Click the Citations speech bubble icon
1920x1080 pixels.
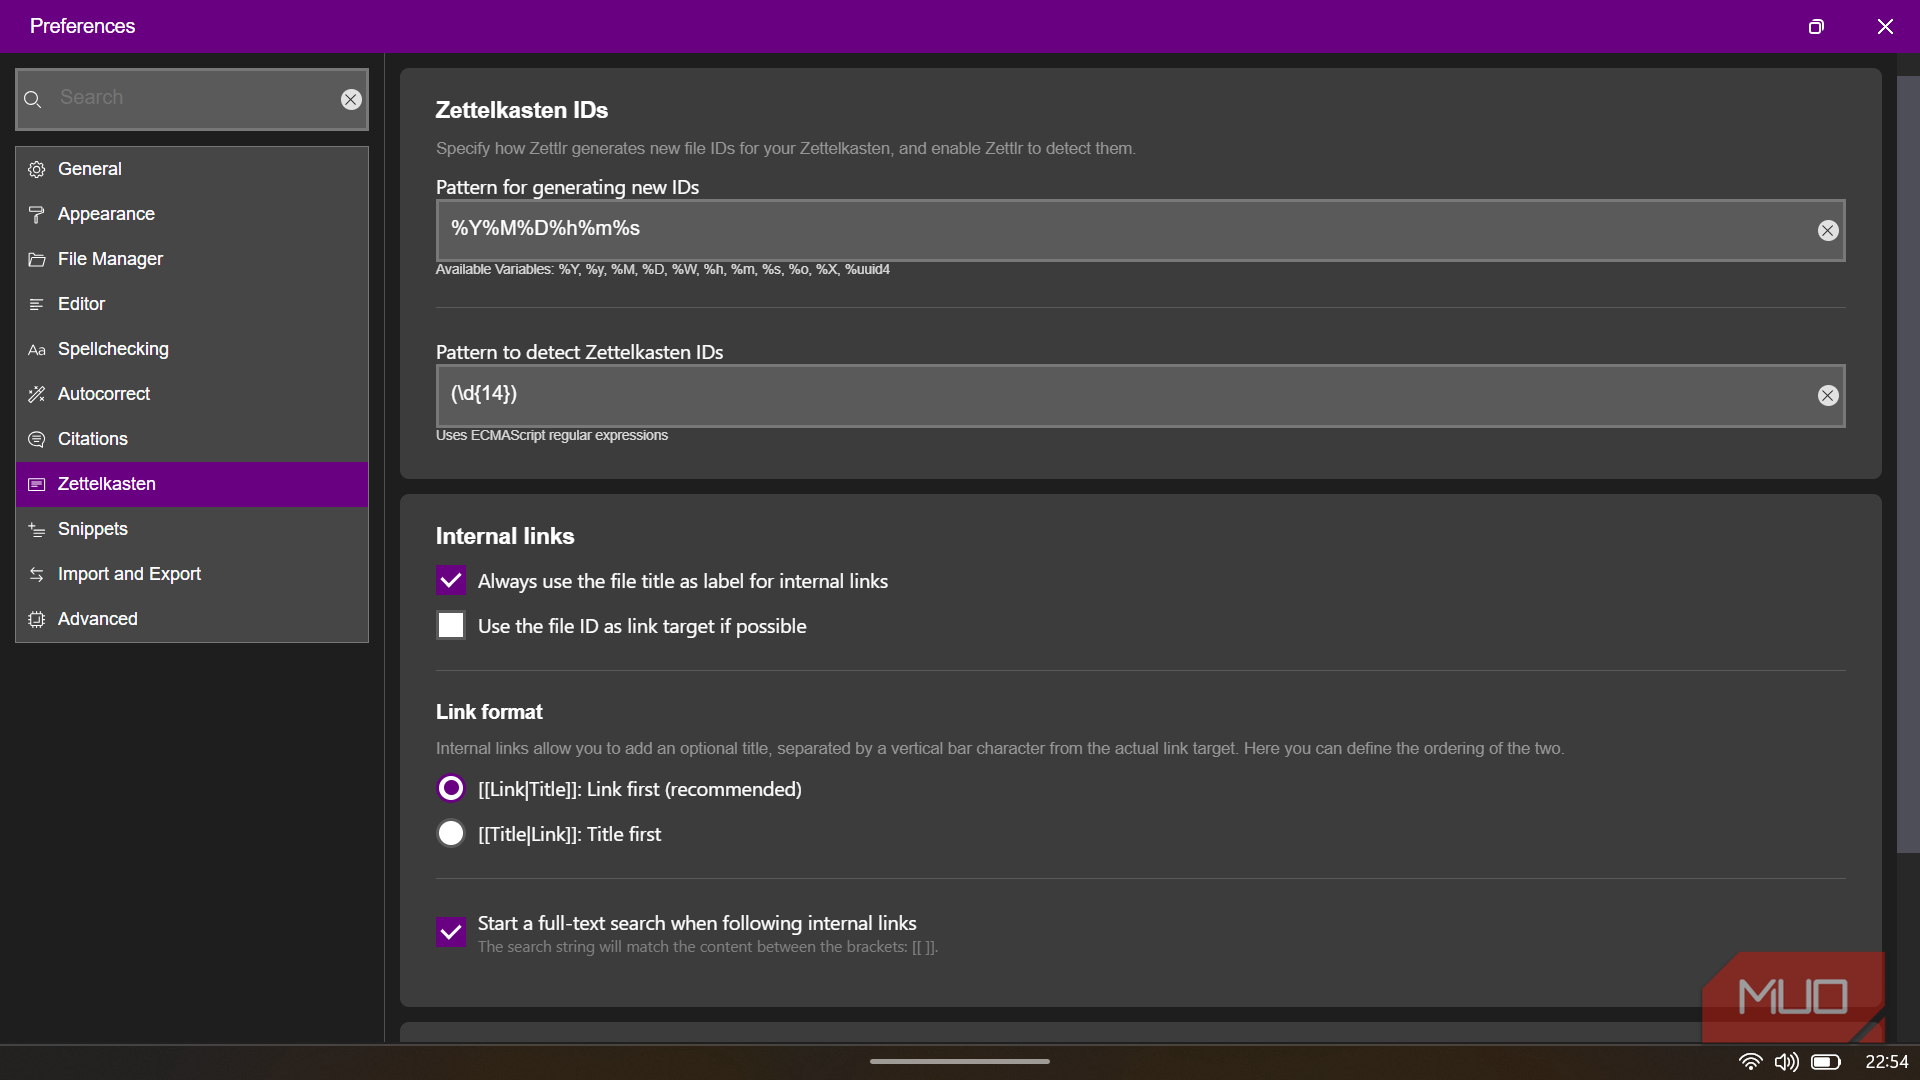coord(37,440)
